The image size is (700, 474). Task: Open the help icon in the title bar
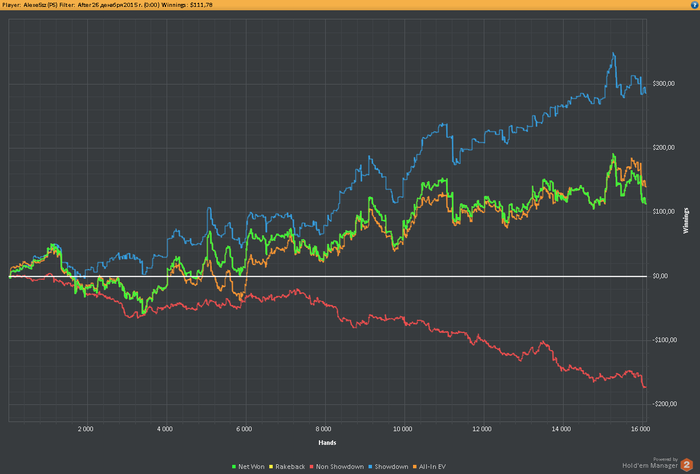pos(694,5)
